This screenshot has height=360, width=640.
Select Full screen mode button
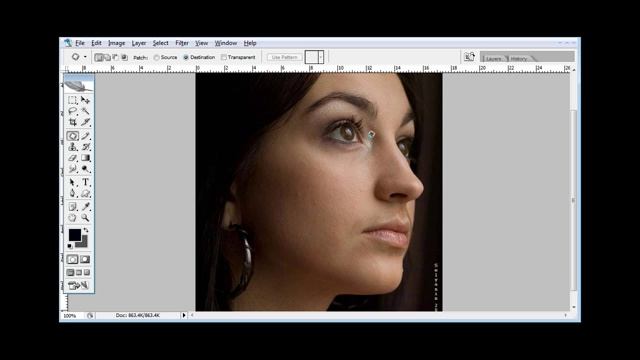87,272
